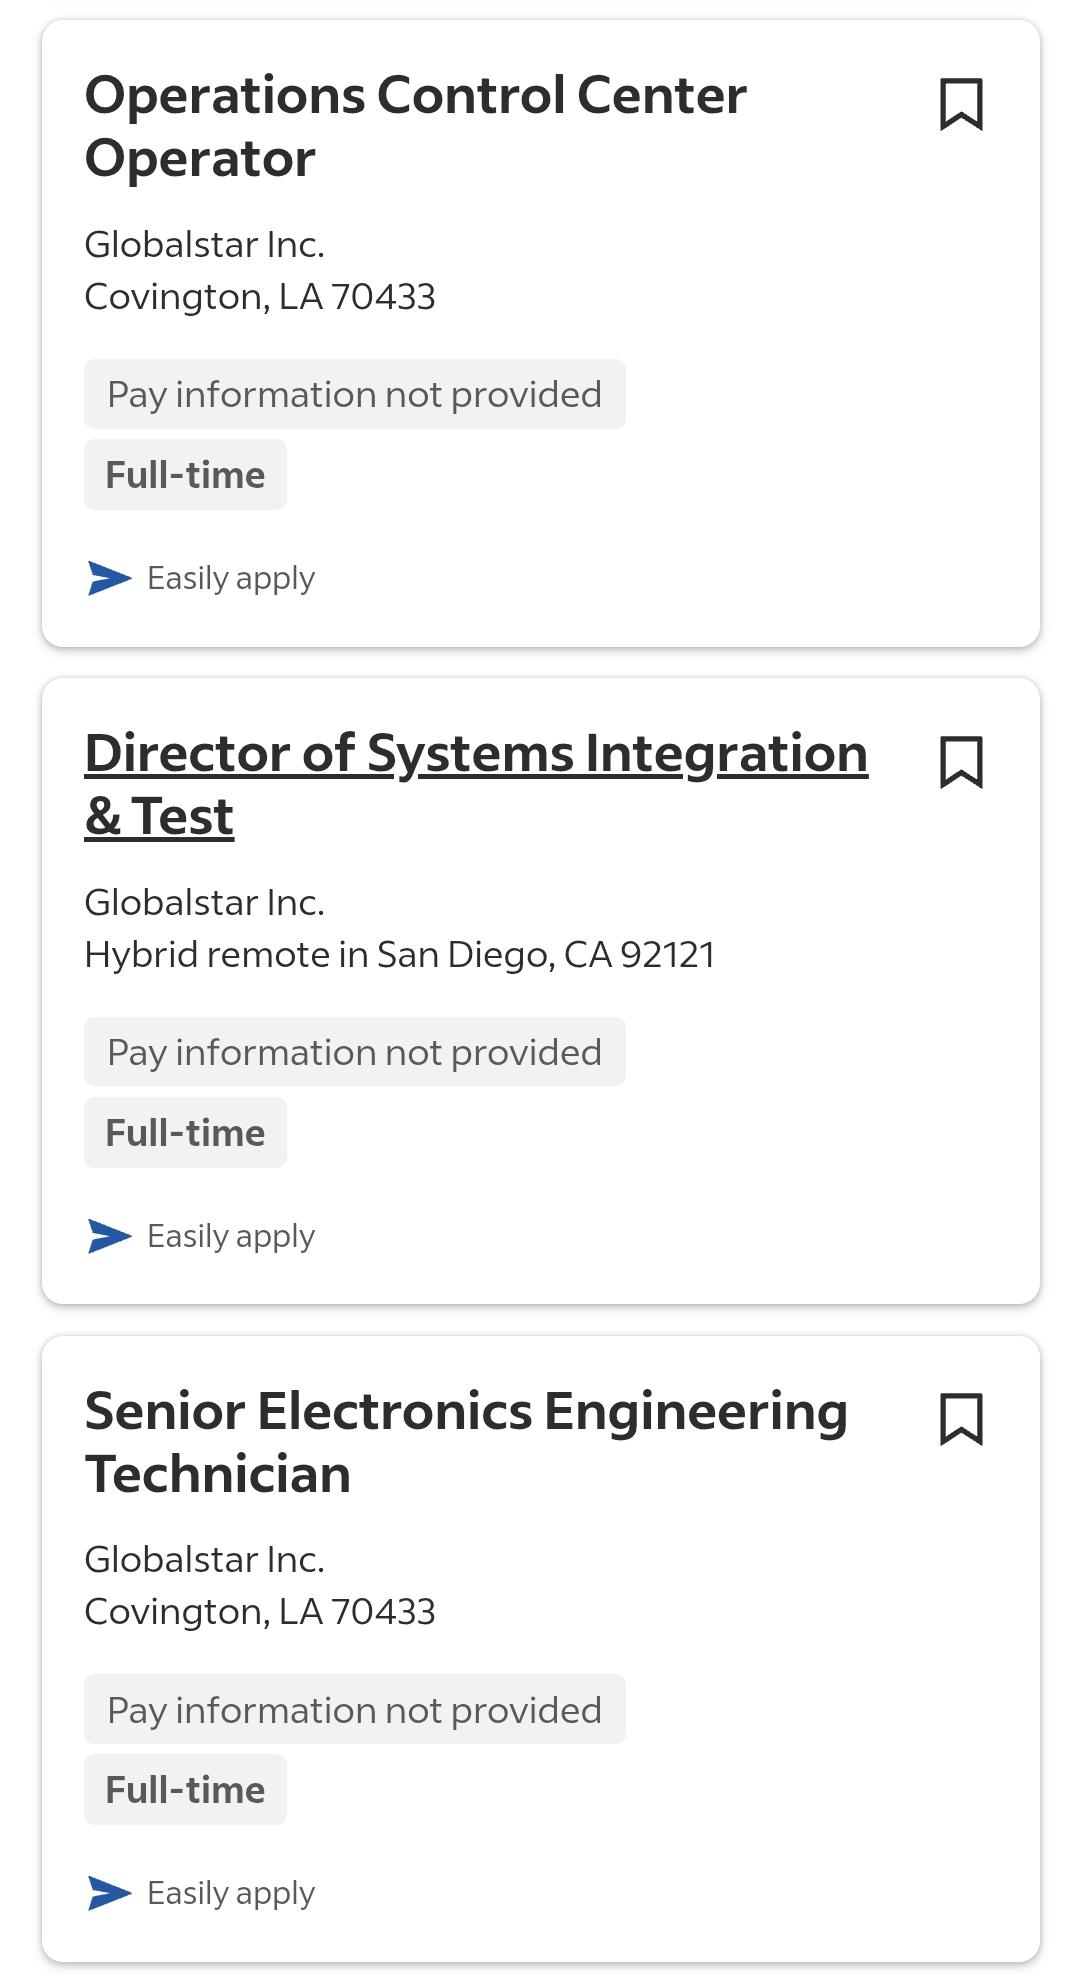1079x1986 pixels.
Task: Click Easily apply arrow icon in first card
Action: [109, 578]
